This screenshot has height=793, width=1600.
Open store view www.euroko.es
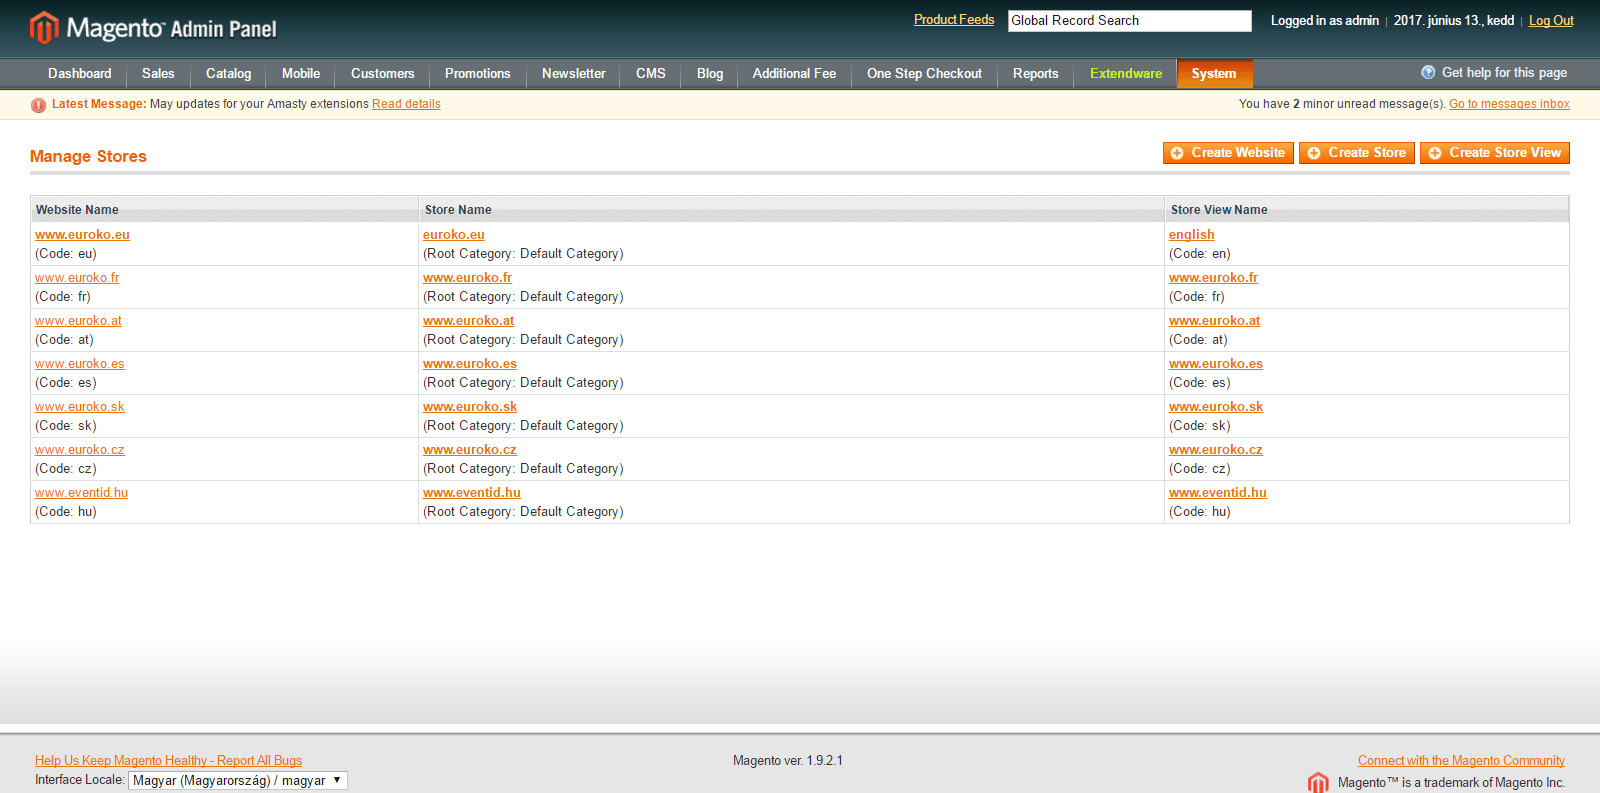(x=1216, y=364)
